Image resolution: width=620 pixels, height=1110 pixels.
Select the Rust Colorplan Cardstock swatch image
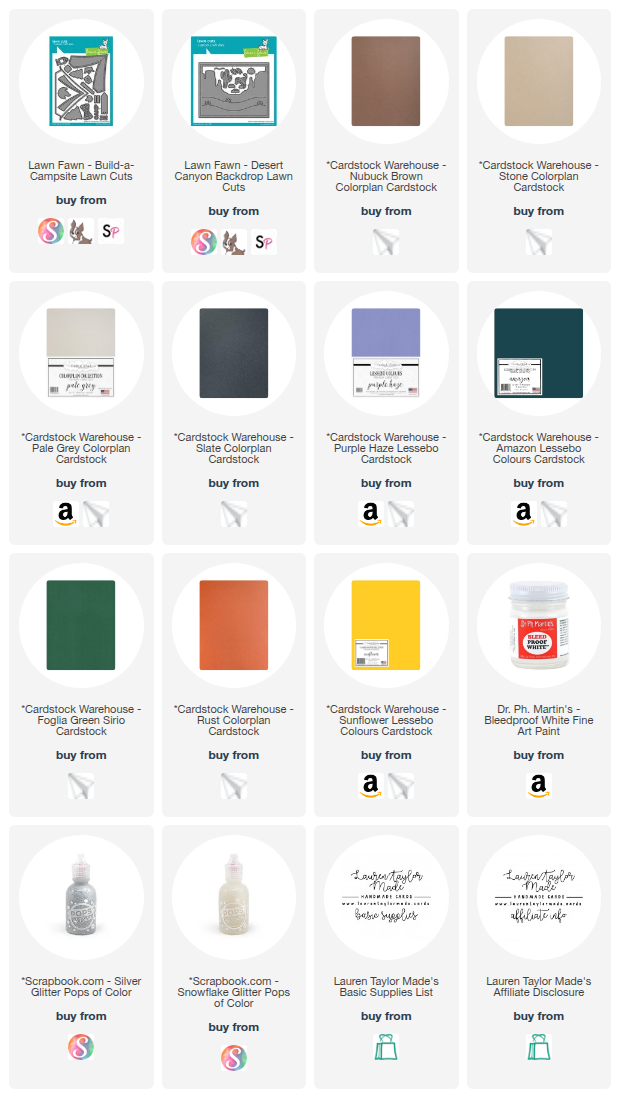234,625
